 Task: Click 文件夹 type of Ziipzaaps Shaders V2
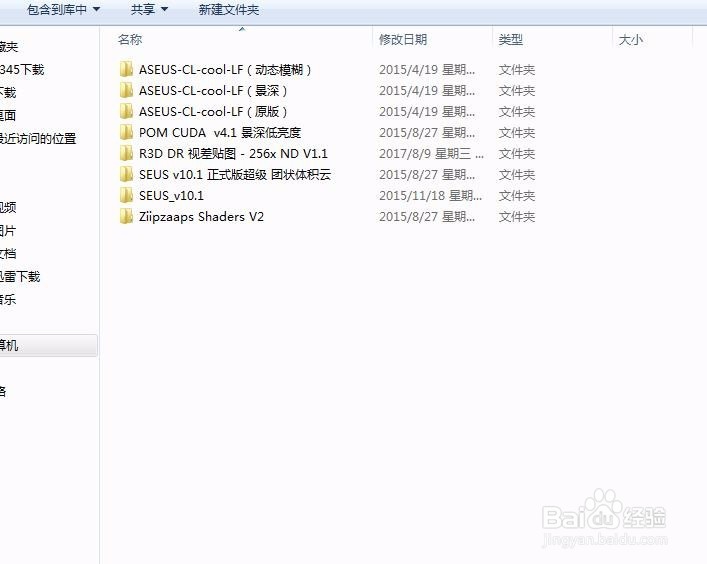[x=517, y=217]
